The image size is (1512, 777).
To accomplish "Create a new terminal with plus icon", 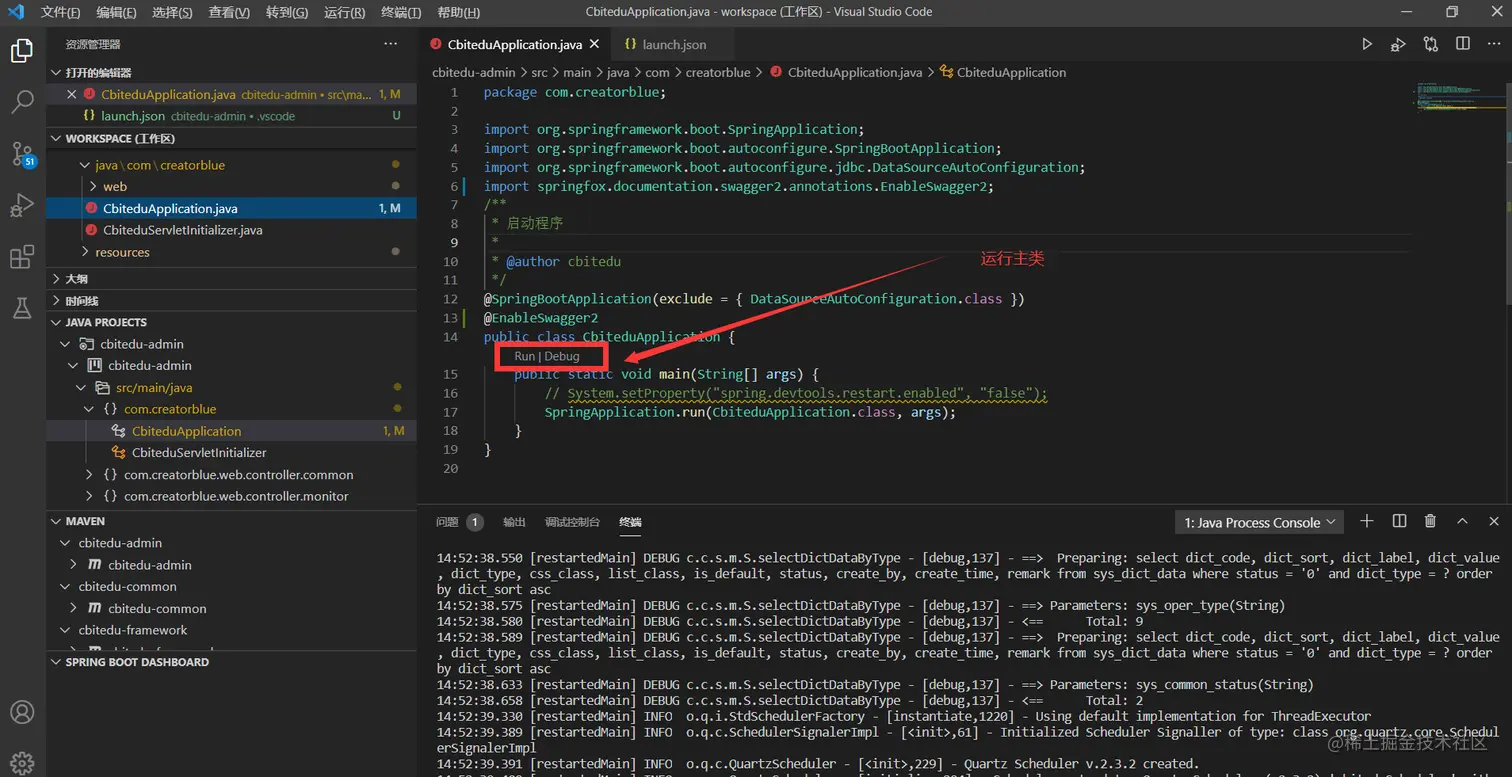I will coord(1367,521).
